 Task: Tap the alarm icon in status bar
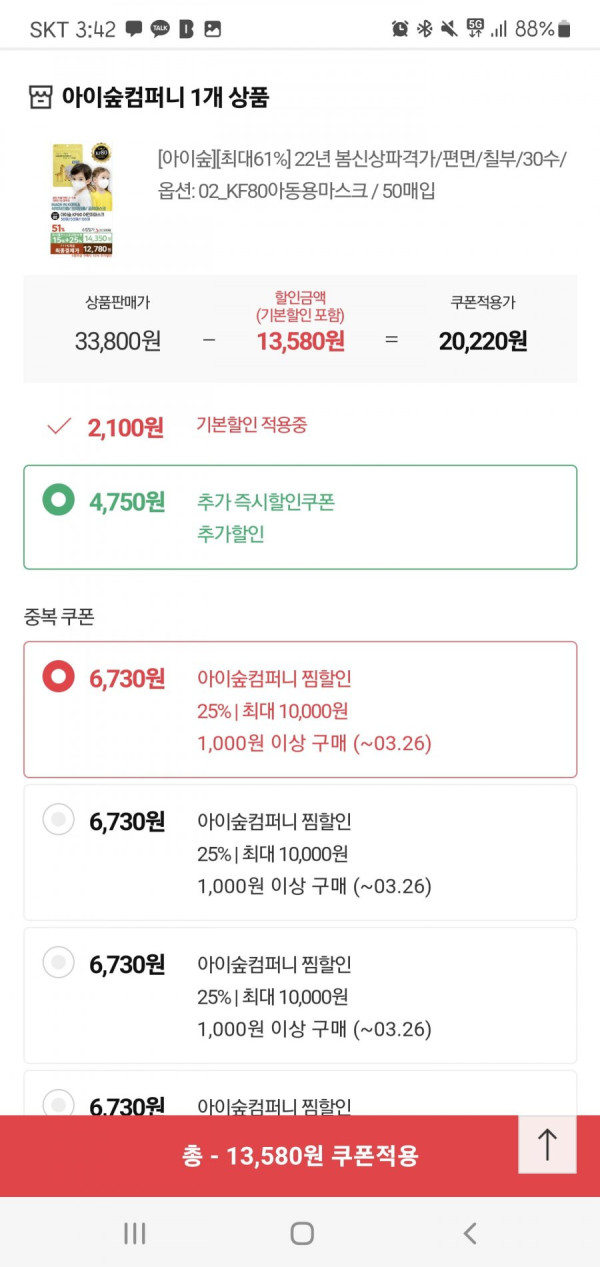point(400,29)
